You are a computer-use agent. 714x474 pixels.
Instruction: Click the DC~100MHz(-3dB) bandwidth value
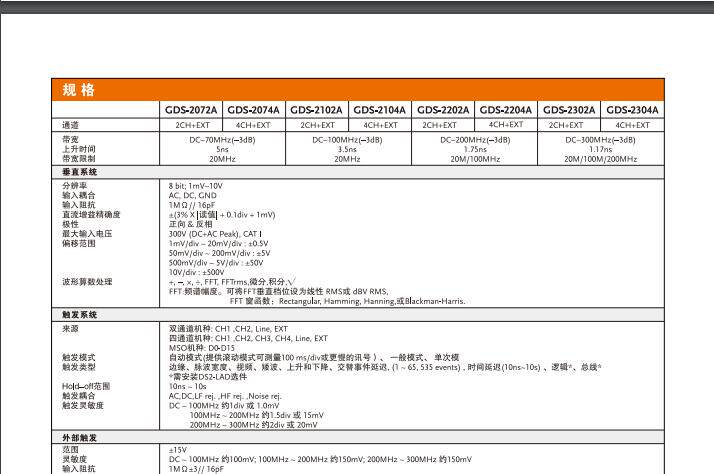[x=347, y=140]
